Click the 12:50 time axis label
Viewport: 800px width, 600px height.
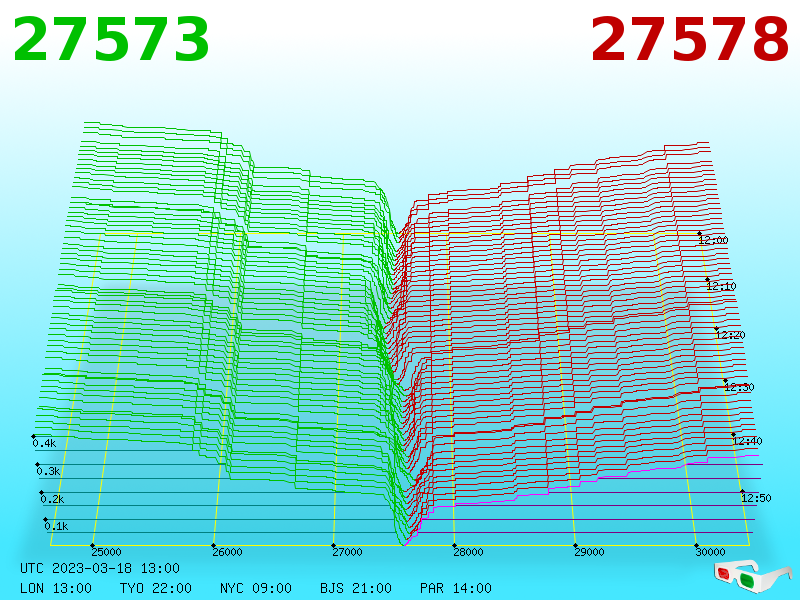click(x=756, y=498)
